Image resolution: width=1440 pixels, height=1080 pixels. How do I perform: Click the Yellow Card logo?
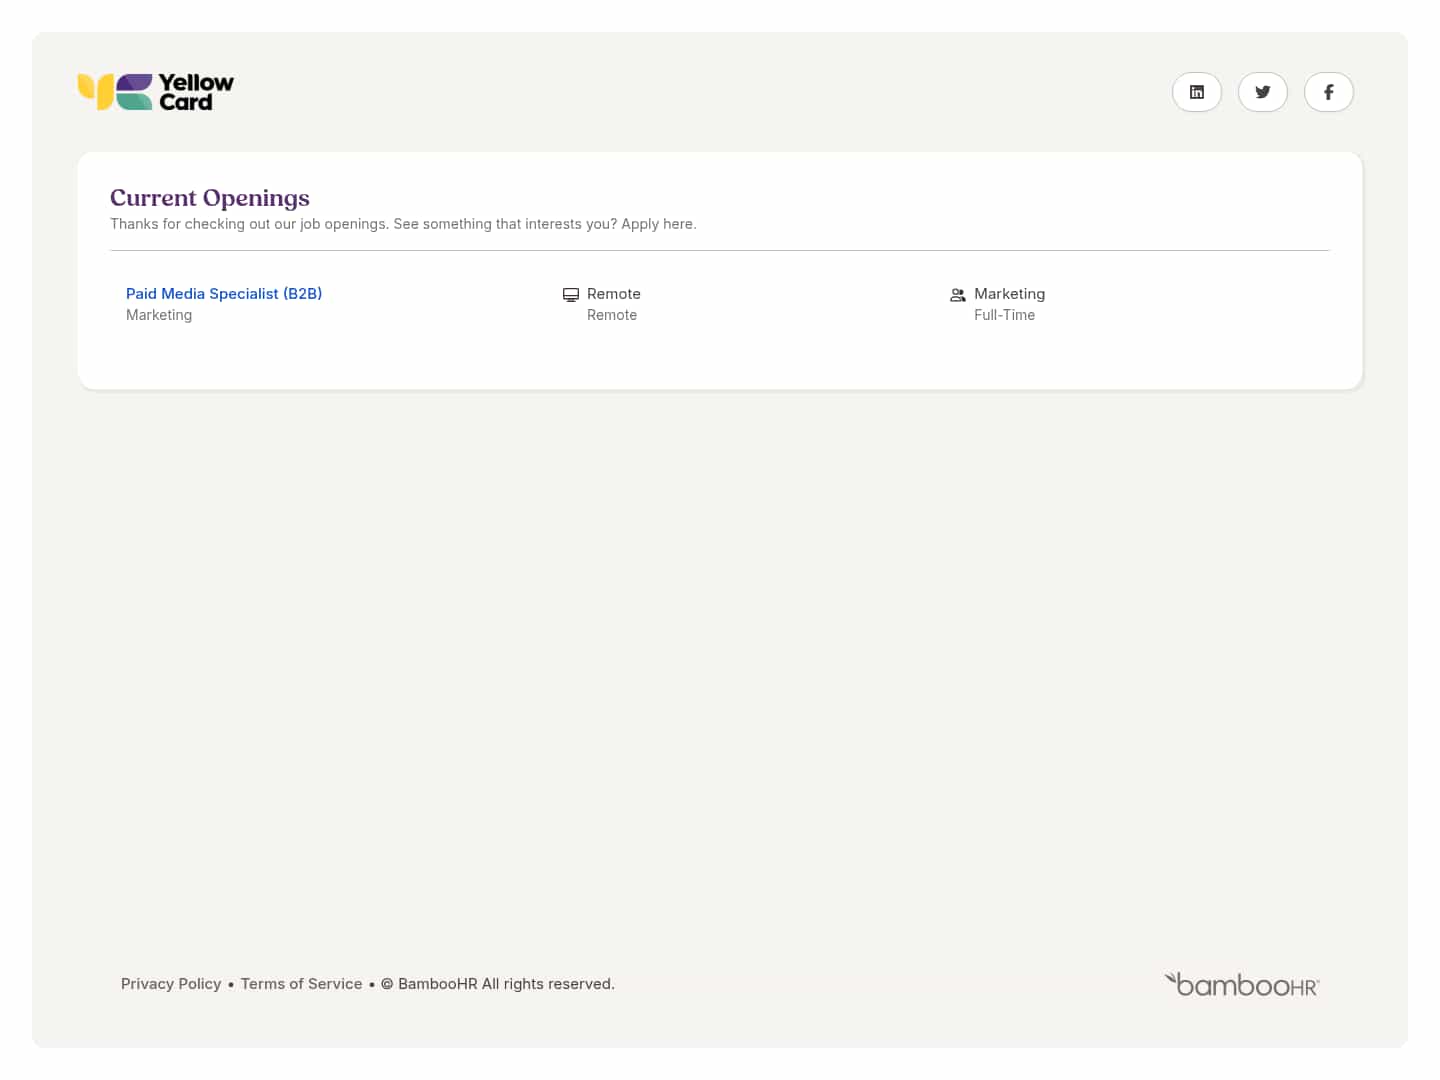pos(155,91)
